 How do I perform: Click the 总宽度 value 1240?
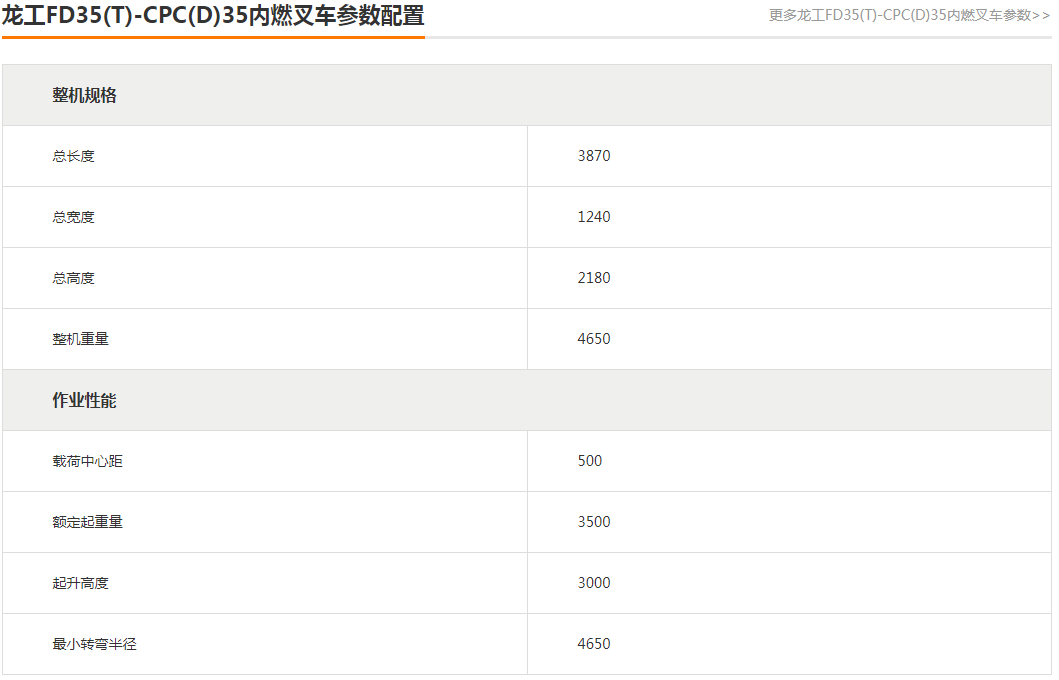[x=594, y=217]
